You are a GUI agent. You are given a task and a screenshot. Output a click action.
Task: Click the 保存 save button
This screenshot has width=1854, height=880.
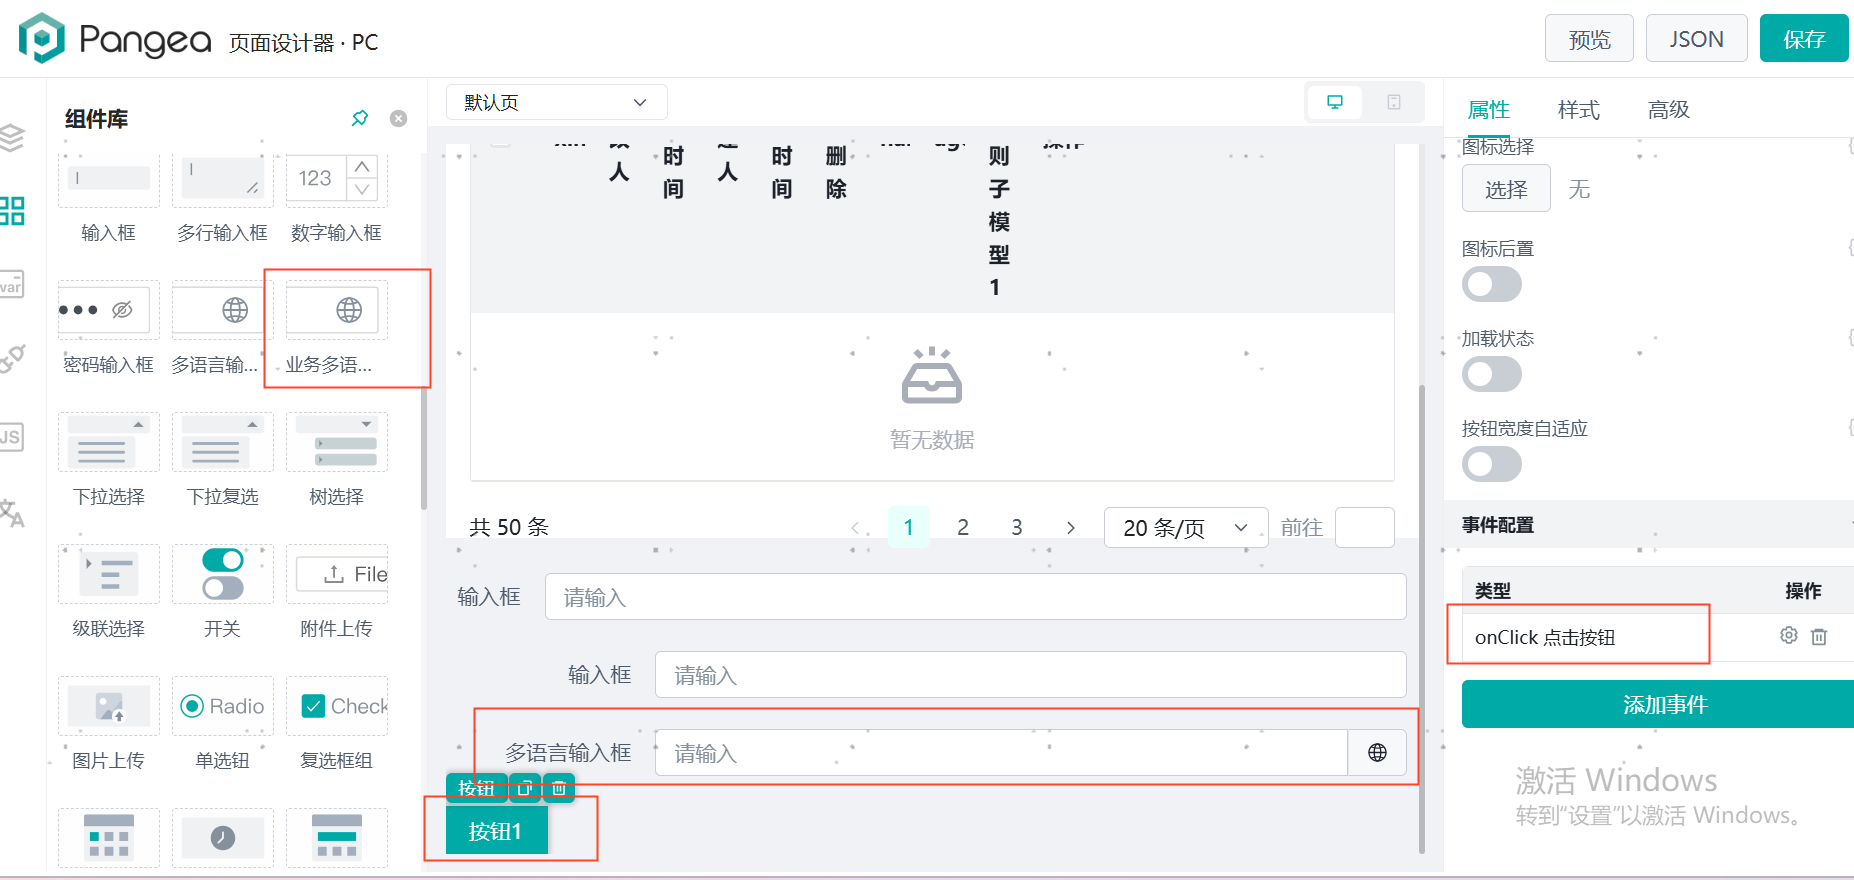coord(1804,39)
